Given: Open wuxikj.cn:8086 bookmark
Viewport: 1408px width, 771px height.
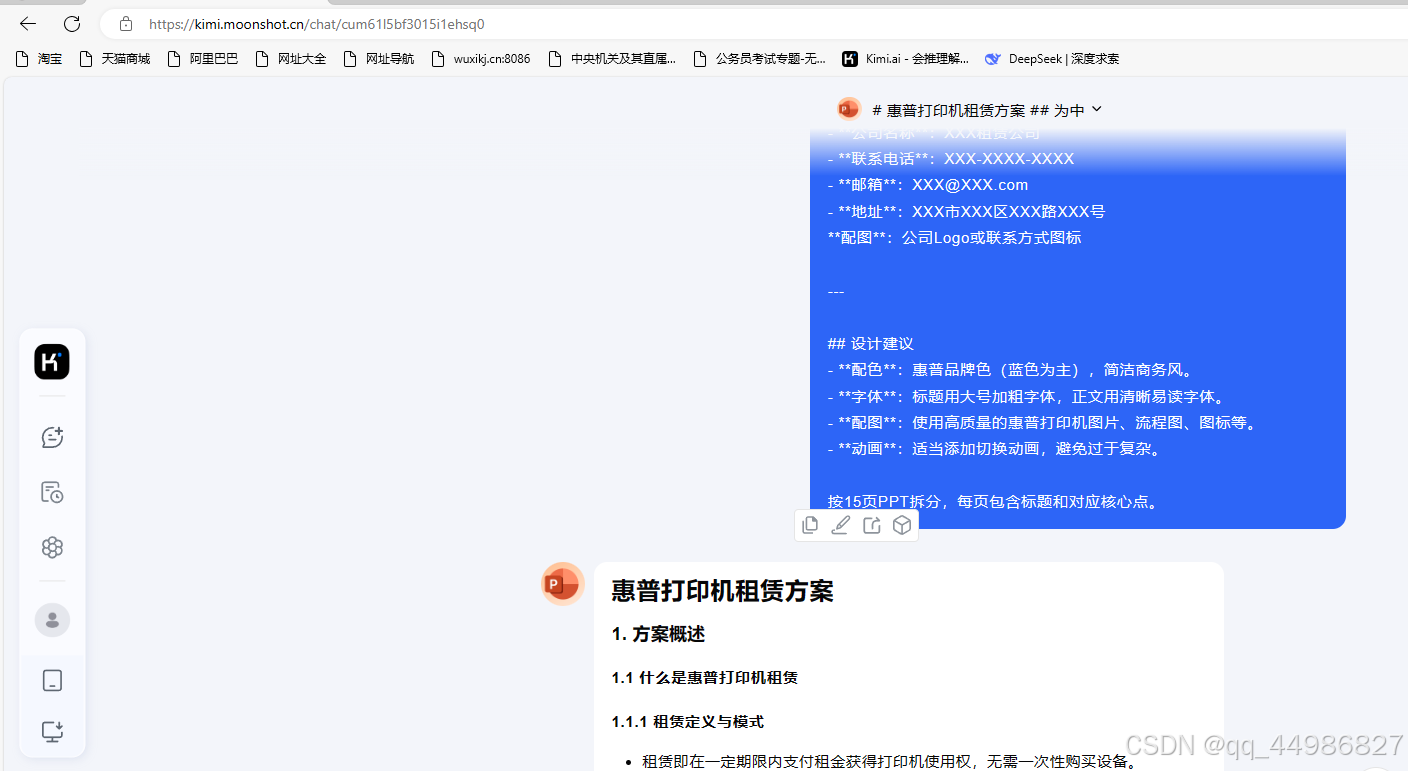Looking at the screenshot, I should click(x=481, y=59).
